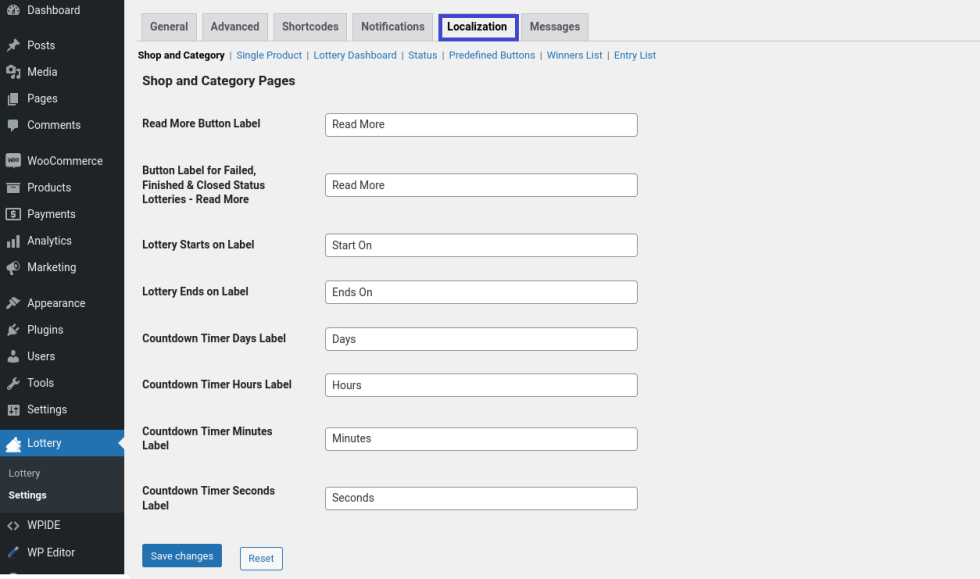
Task: Click the Posts pin icon in sidebar
Action: 13,45
